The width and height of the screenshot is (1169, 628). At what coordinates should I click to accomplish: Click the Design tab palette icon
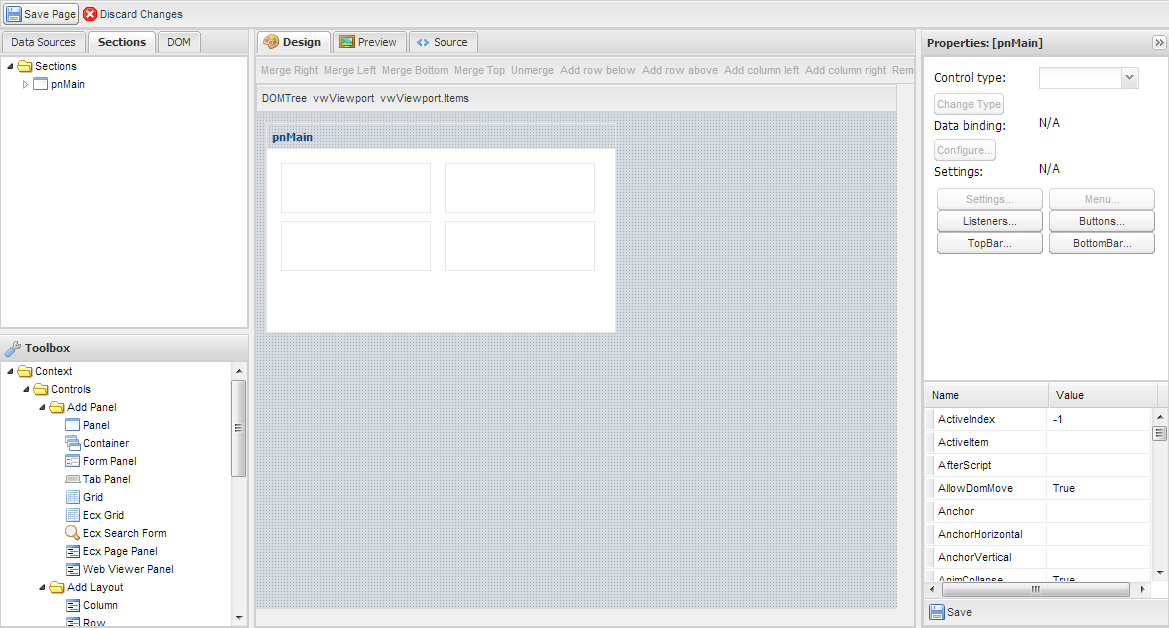point(271,42)
